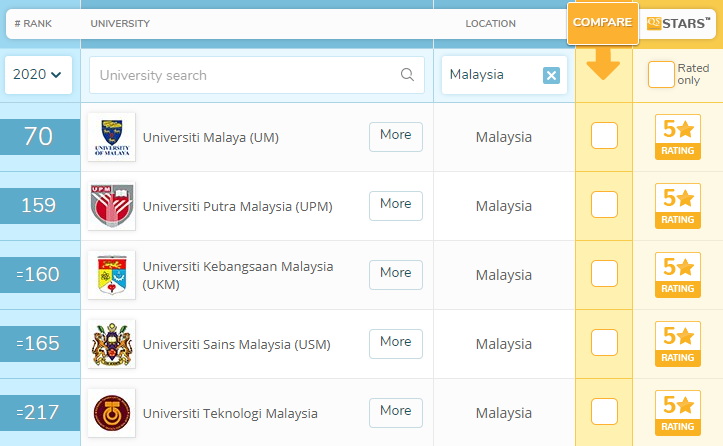Open the Malaysia location dropdown
Image resolution: width=723 pixels, height=446 pixels.
(504, 75)
